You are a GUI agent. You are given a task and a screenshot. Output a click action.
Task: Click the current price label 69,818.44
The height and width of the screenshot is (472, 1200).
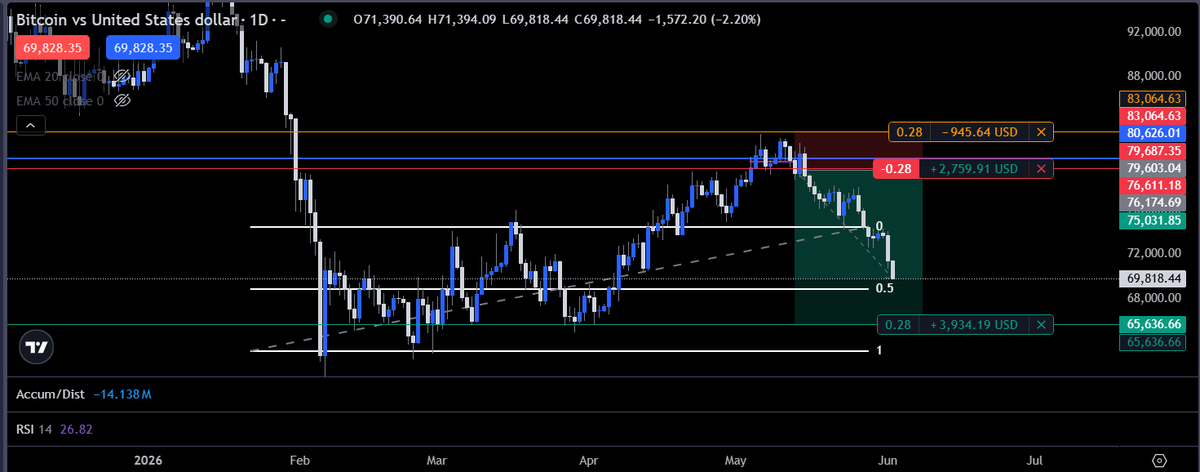[x=1154, y=278]
